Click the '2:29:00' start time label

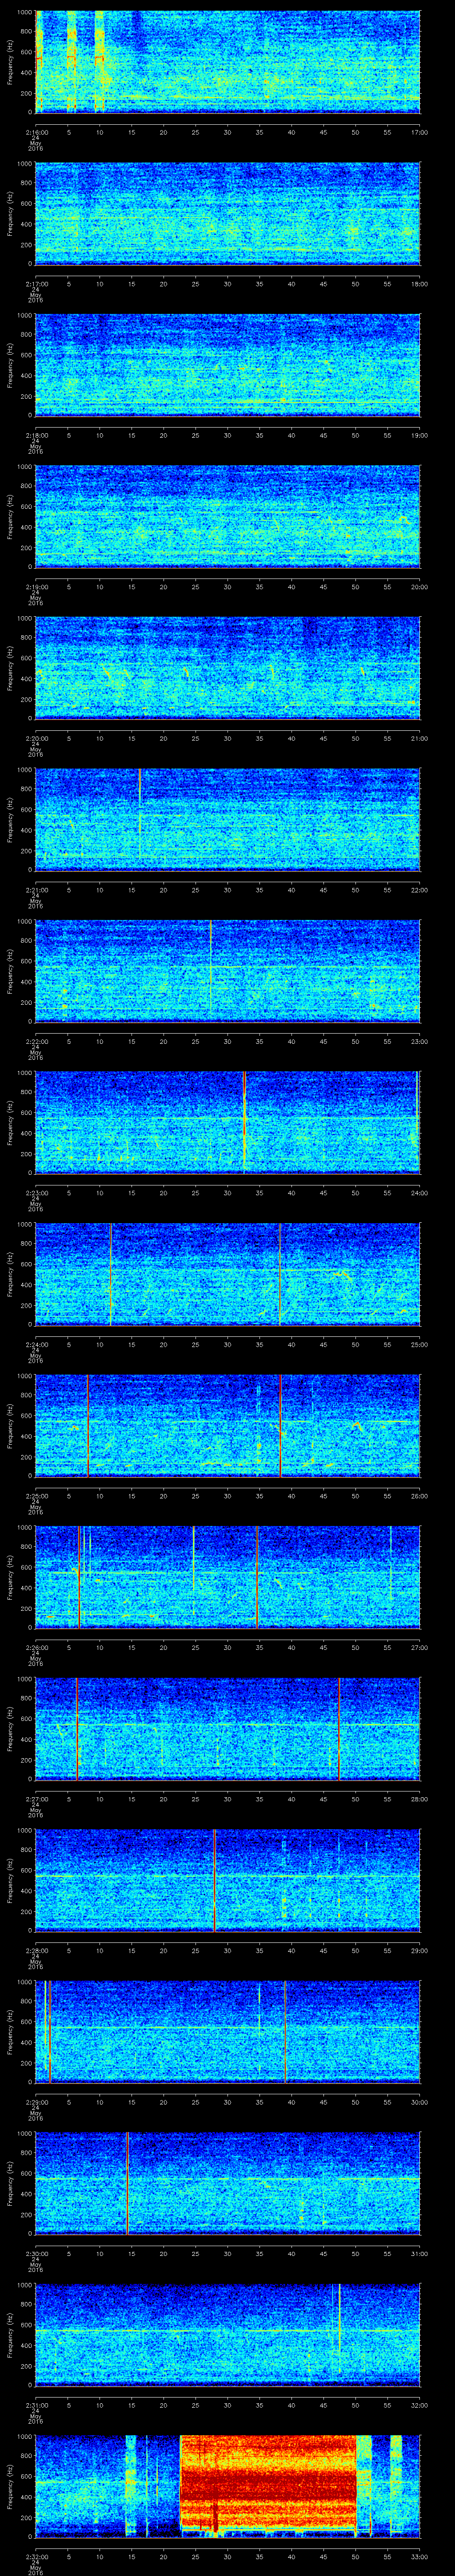coord(36,2102)
